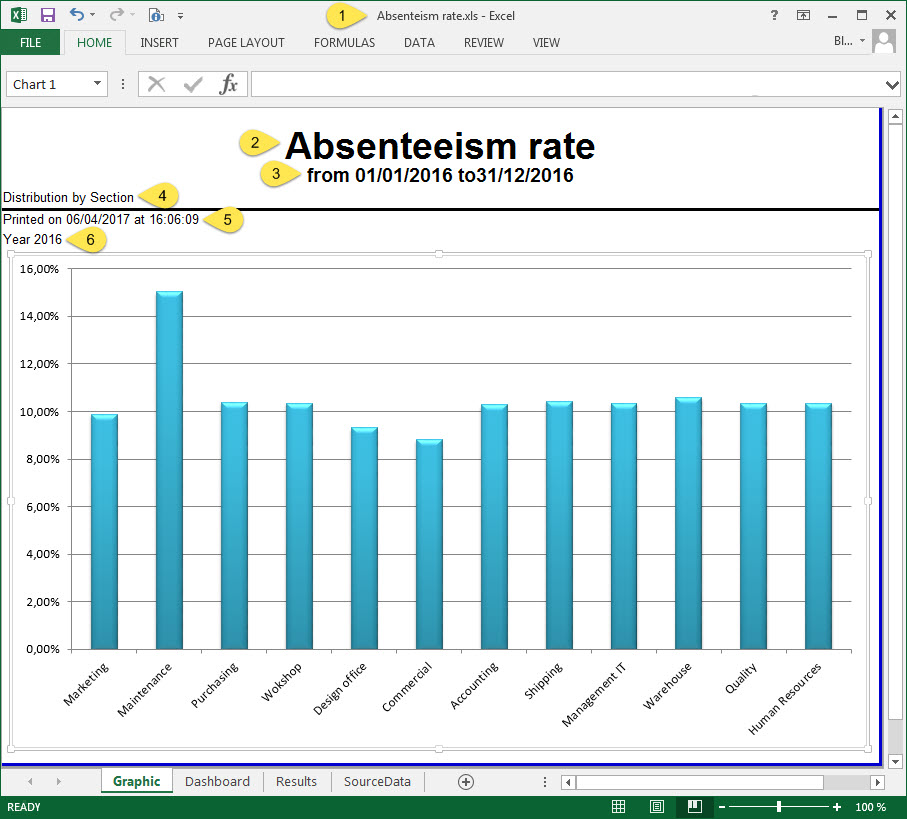Open the Name Box dropdown showing Chart 1
Screen dimensions: 907x819
[96, 84]
